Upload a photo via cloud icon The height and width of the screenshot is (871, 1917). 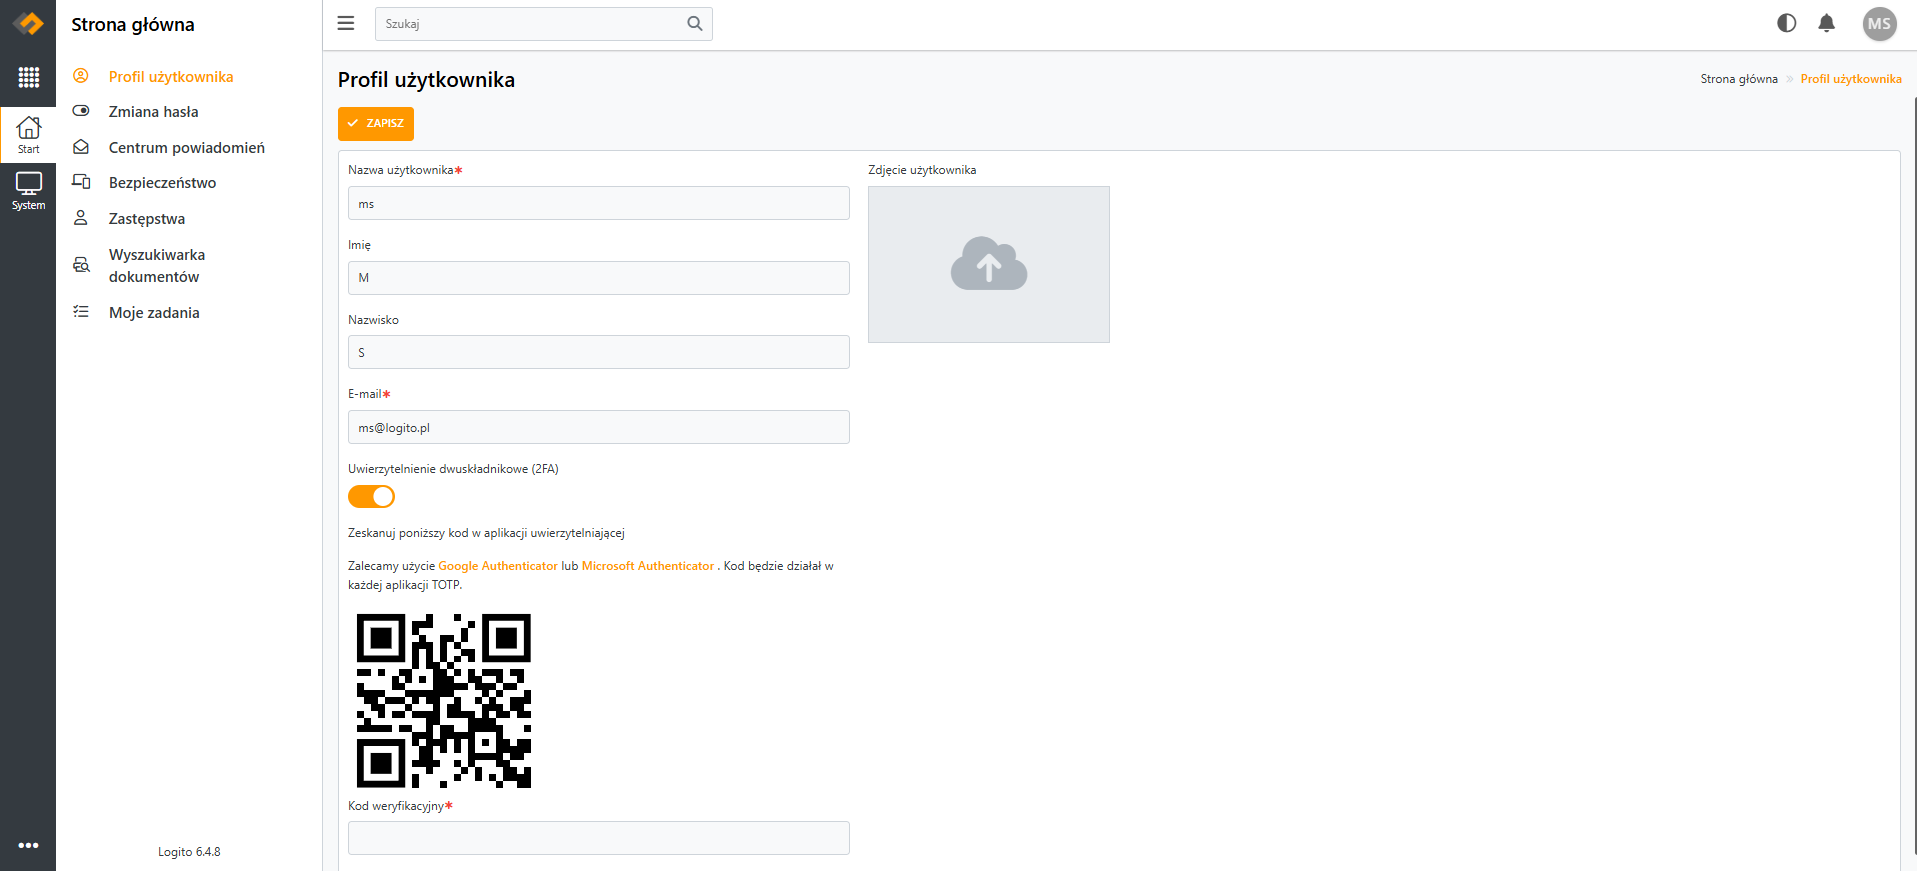989,264
